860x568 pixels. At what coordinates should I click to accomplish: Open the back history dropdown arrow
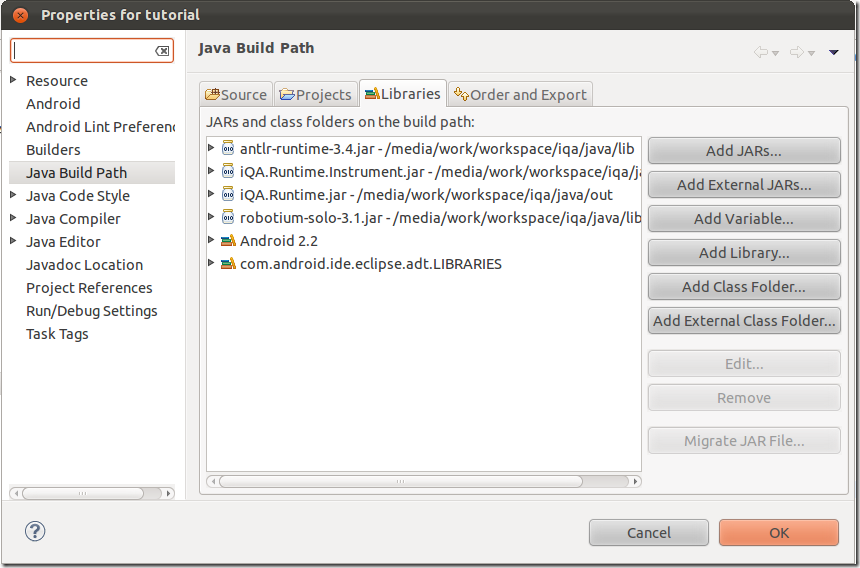(776, 53)
